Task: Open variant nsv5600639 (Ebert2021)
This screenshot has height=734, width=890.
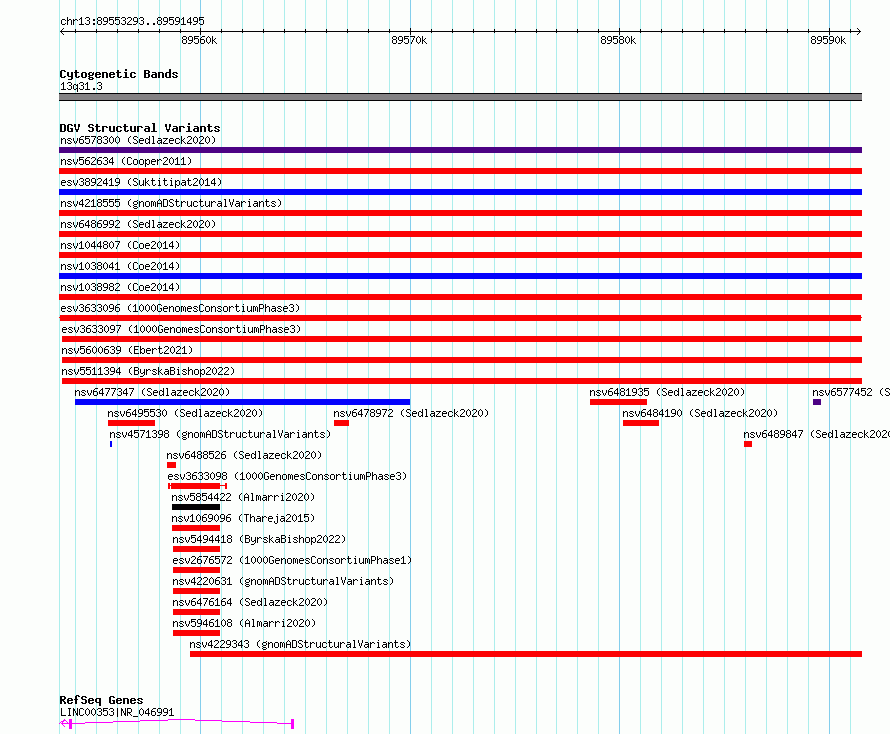Action: tap(127, 350)
